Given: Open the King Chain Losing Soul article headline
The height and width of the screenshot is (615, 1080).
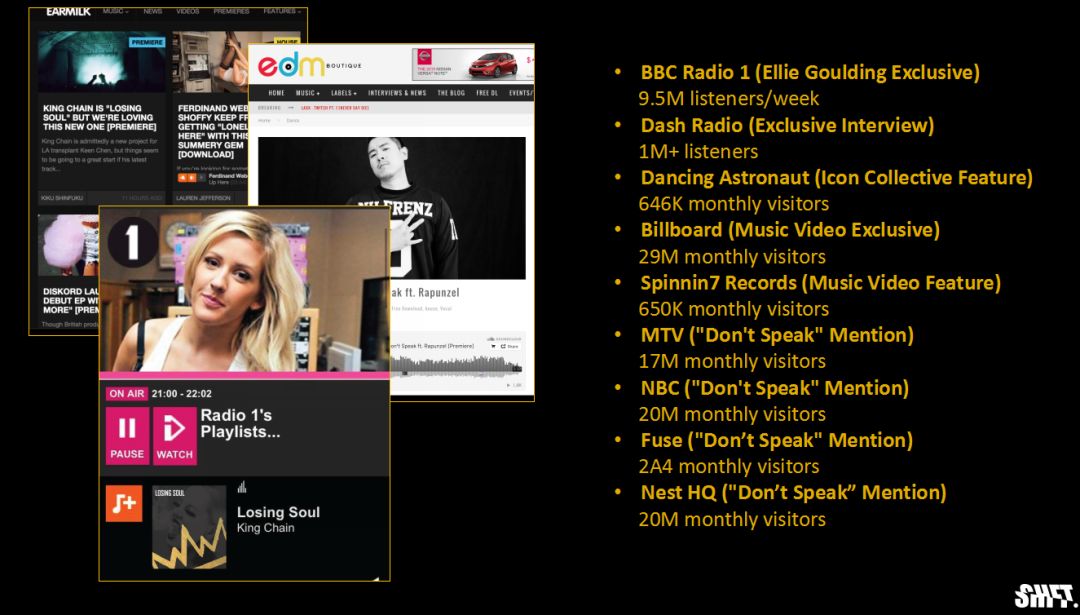Looking at the screenshot, I should coord(100,117).
